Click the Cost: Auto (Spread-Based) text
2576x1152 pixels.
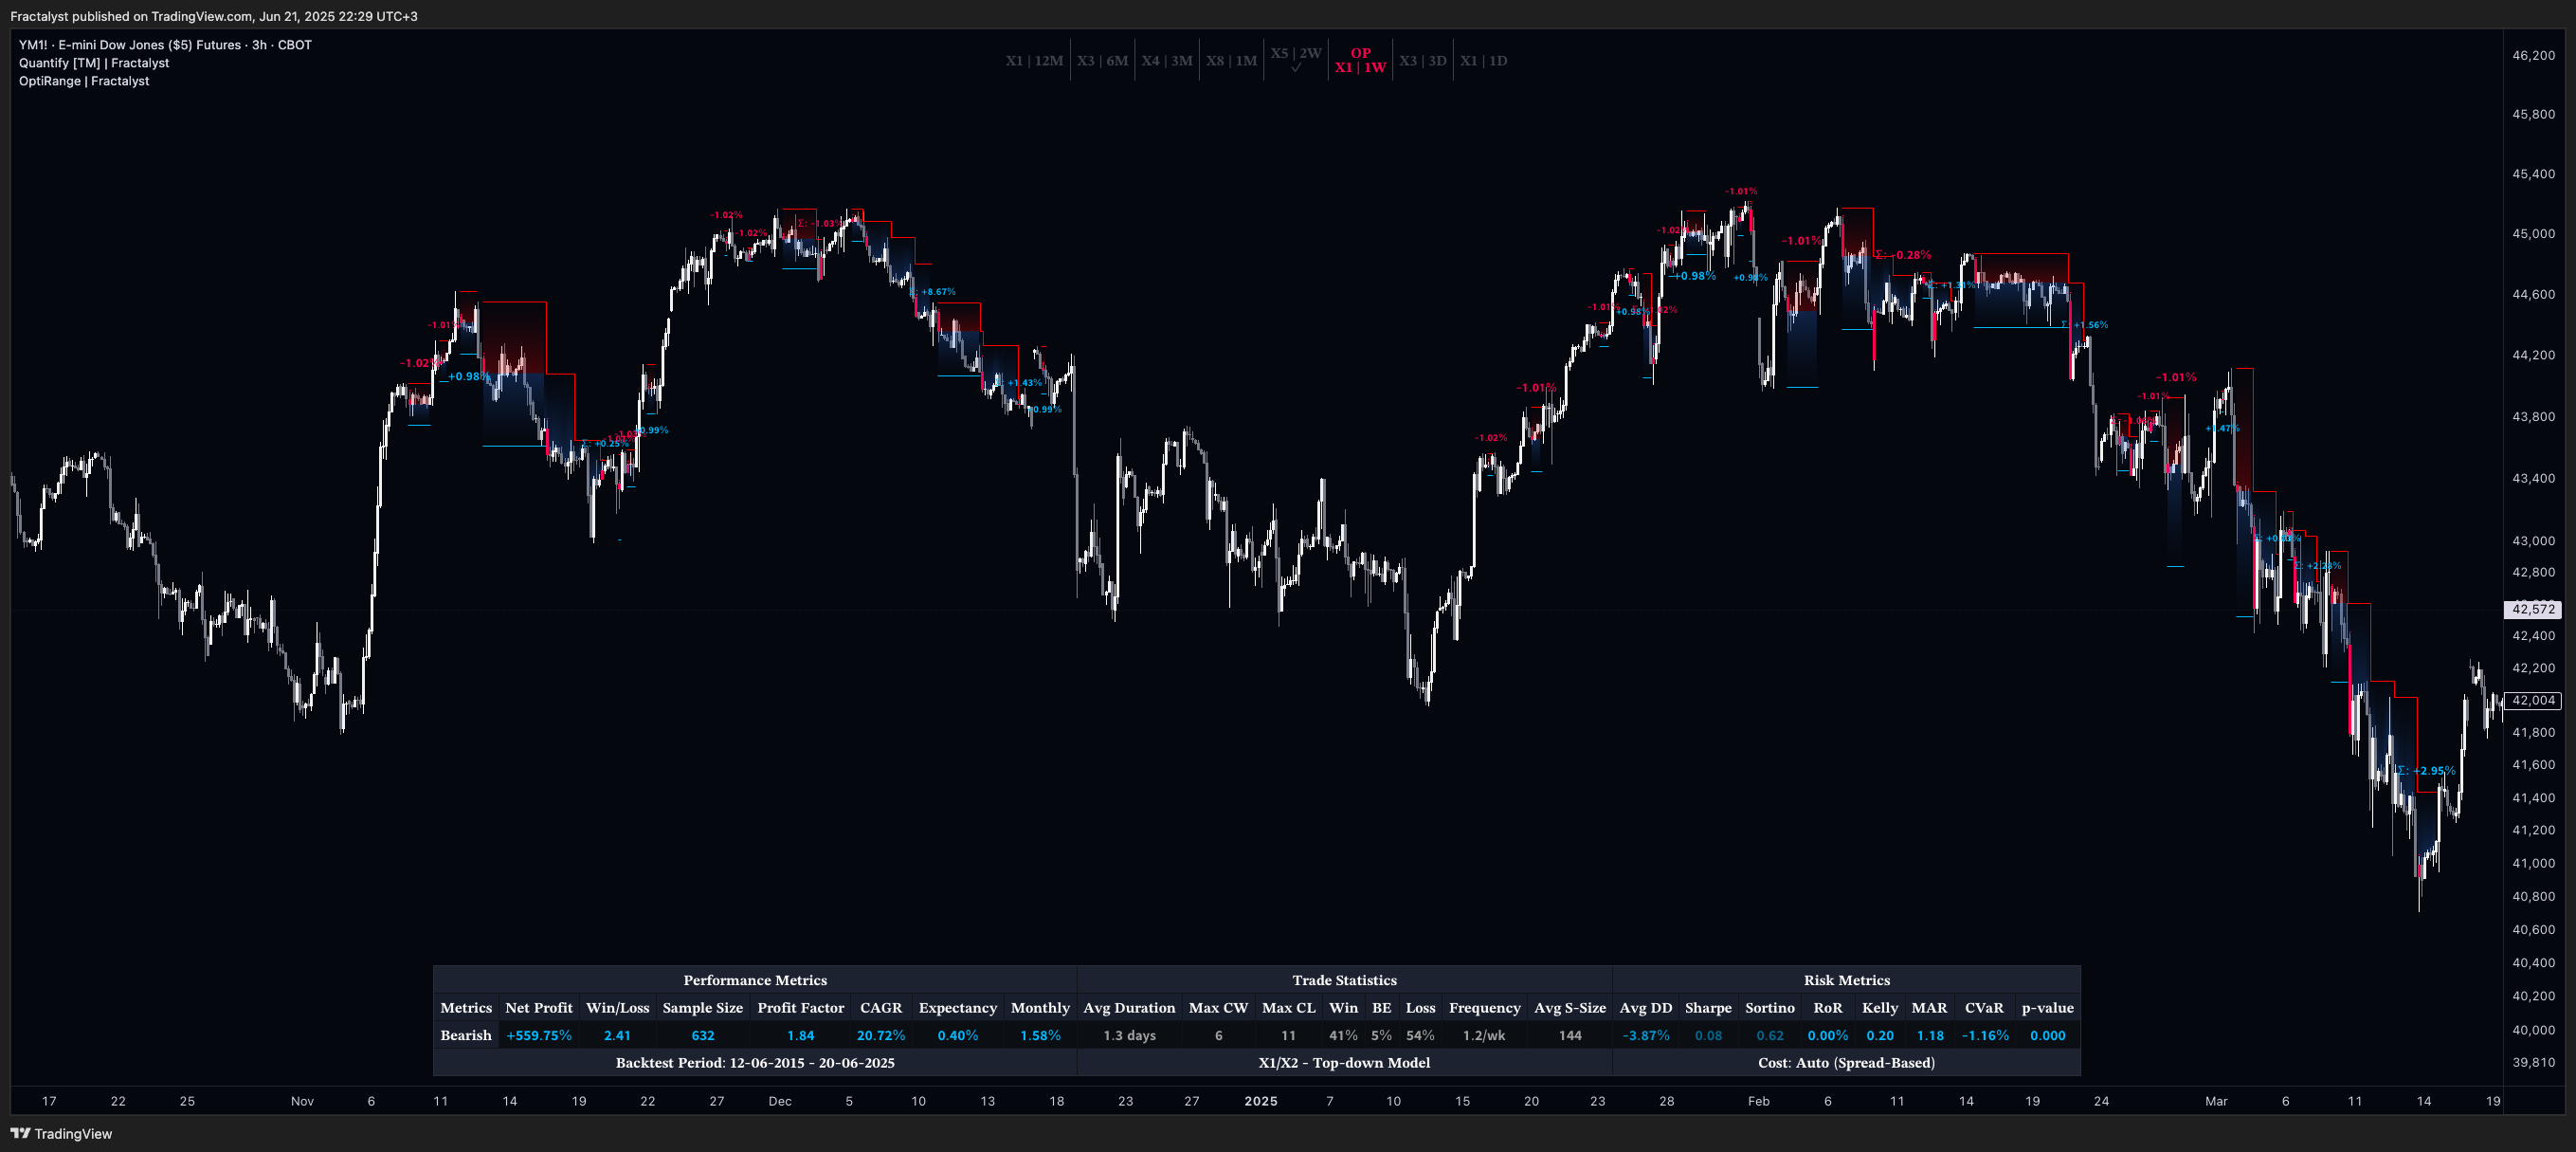1846,1062
